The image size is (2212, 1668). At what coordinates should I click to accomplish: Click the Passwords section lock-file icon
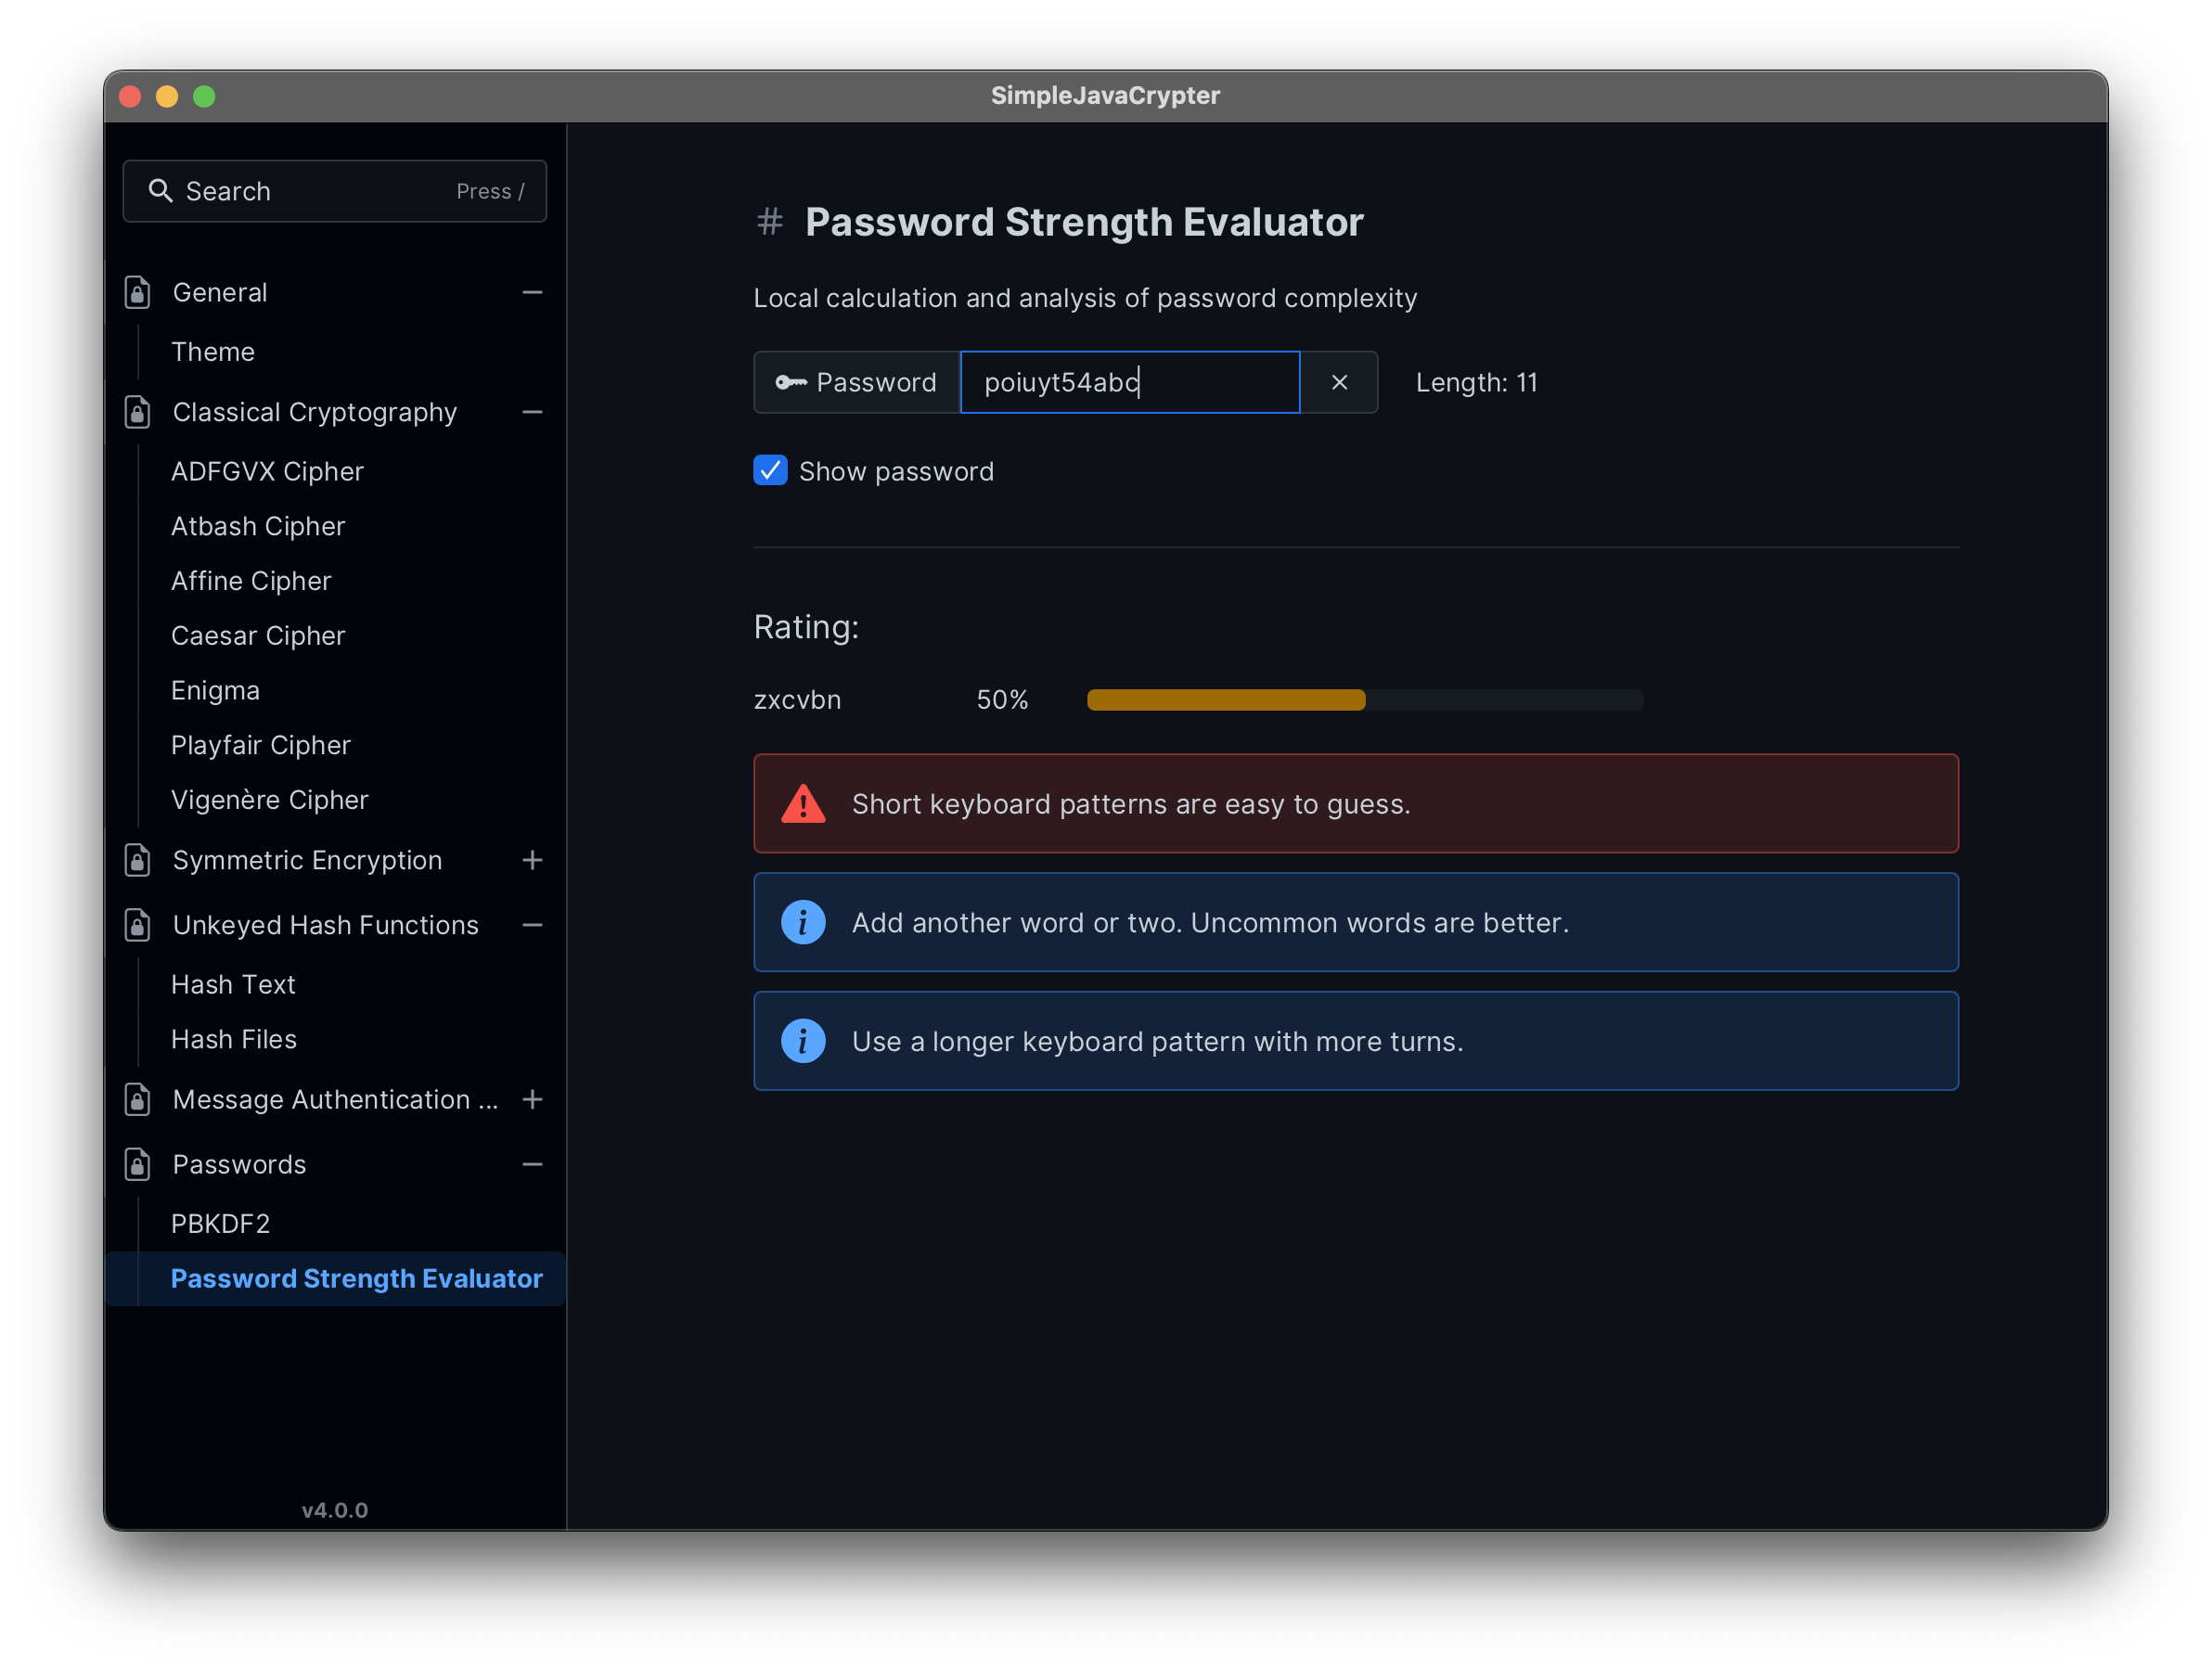pos(138,1164)
